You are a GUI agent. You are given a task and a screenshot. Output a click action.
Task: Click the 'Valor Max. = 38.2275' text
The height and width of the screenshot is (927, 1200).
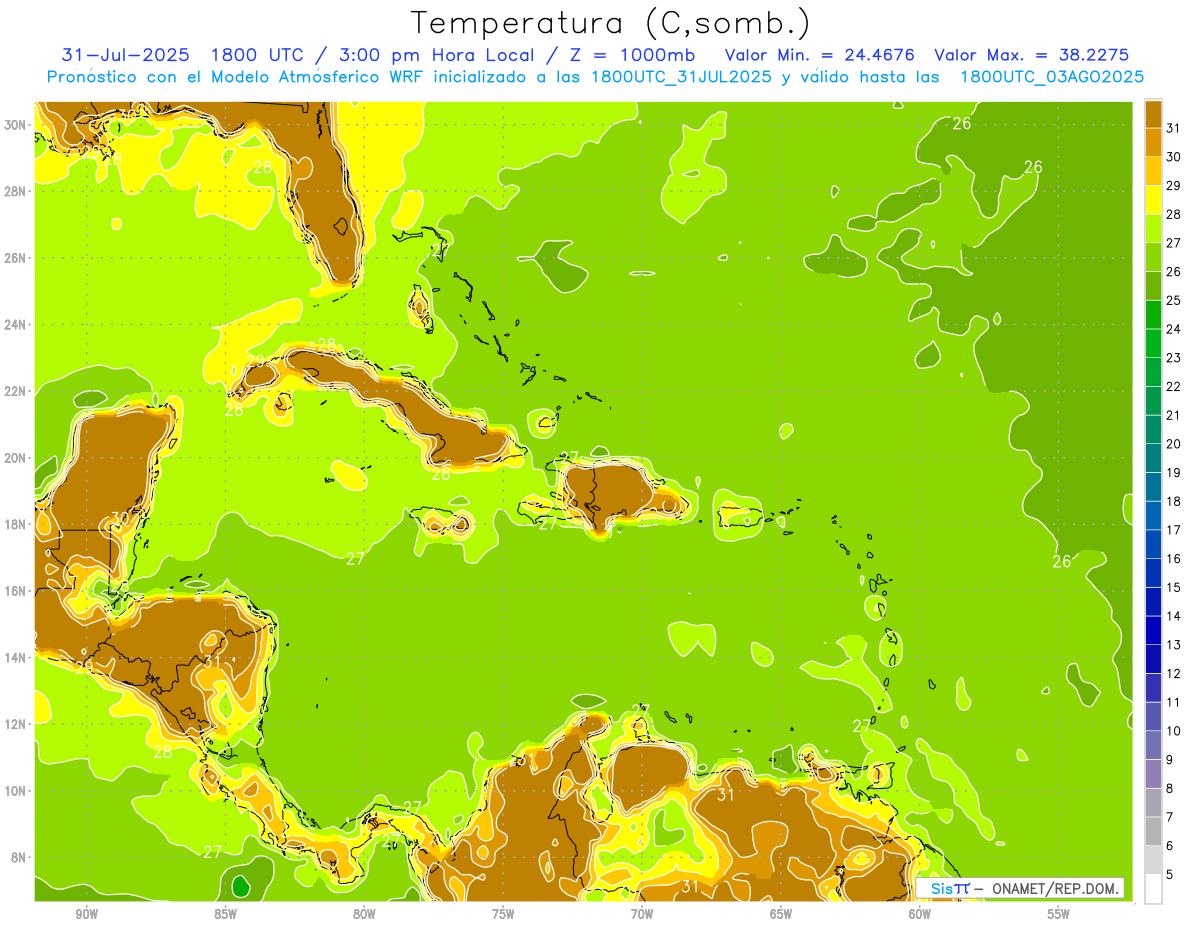point(1031,55)
